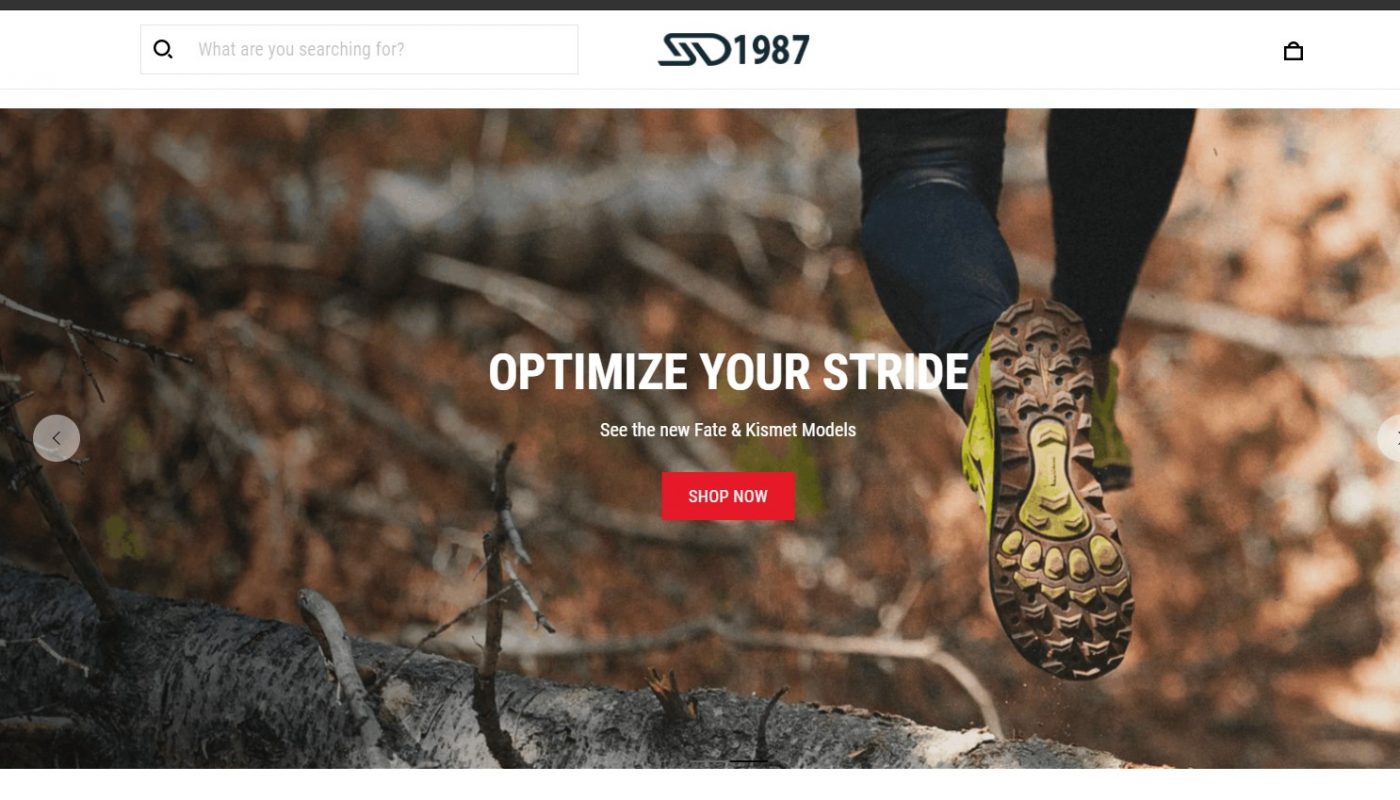Screen dimensions: 1400x800
Task: Advance carousel with the right arrow
Action: [1389, 438]
